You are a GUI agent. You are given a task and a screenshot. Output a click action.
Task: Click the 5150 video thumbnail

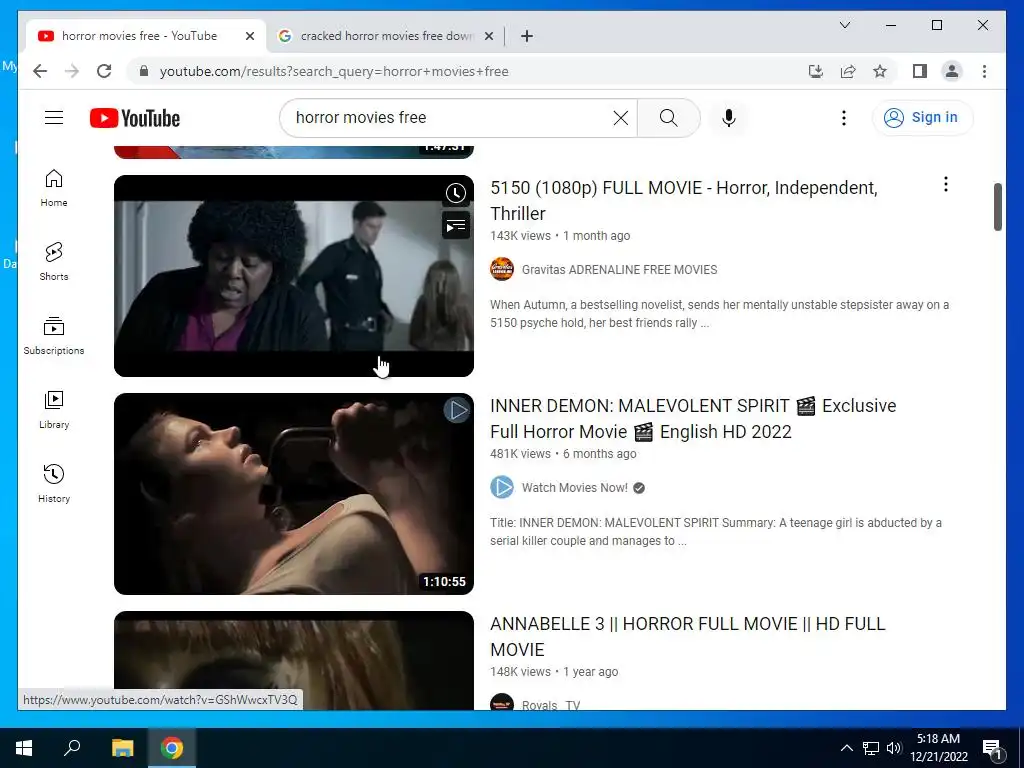click(x=294, y=276)
